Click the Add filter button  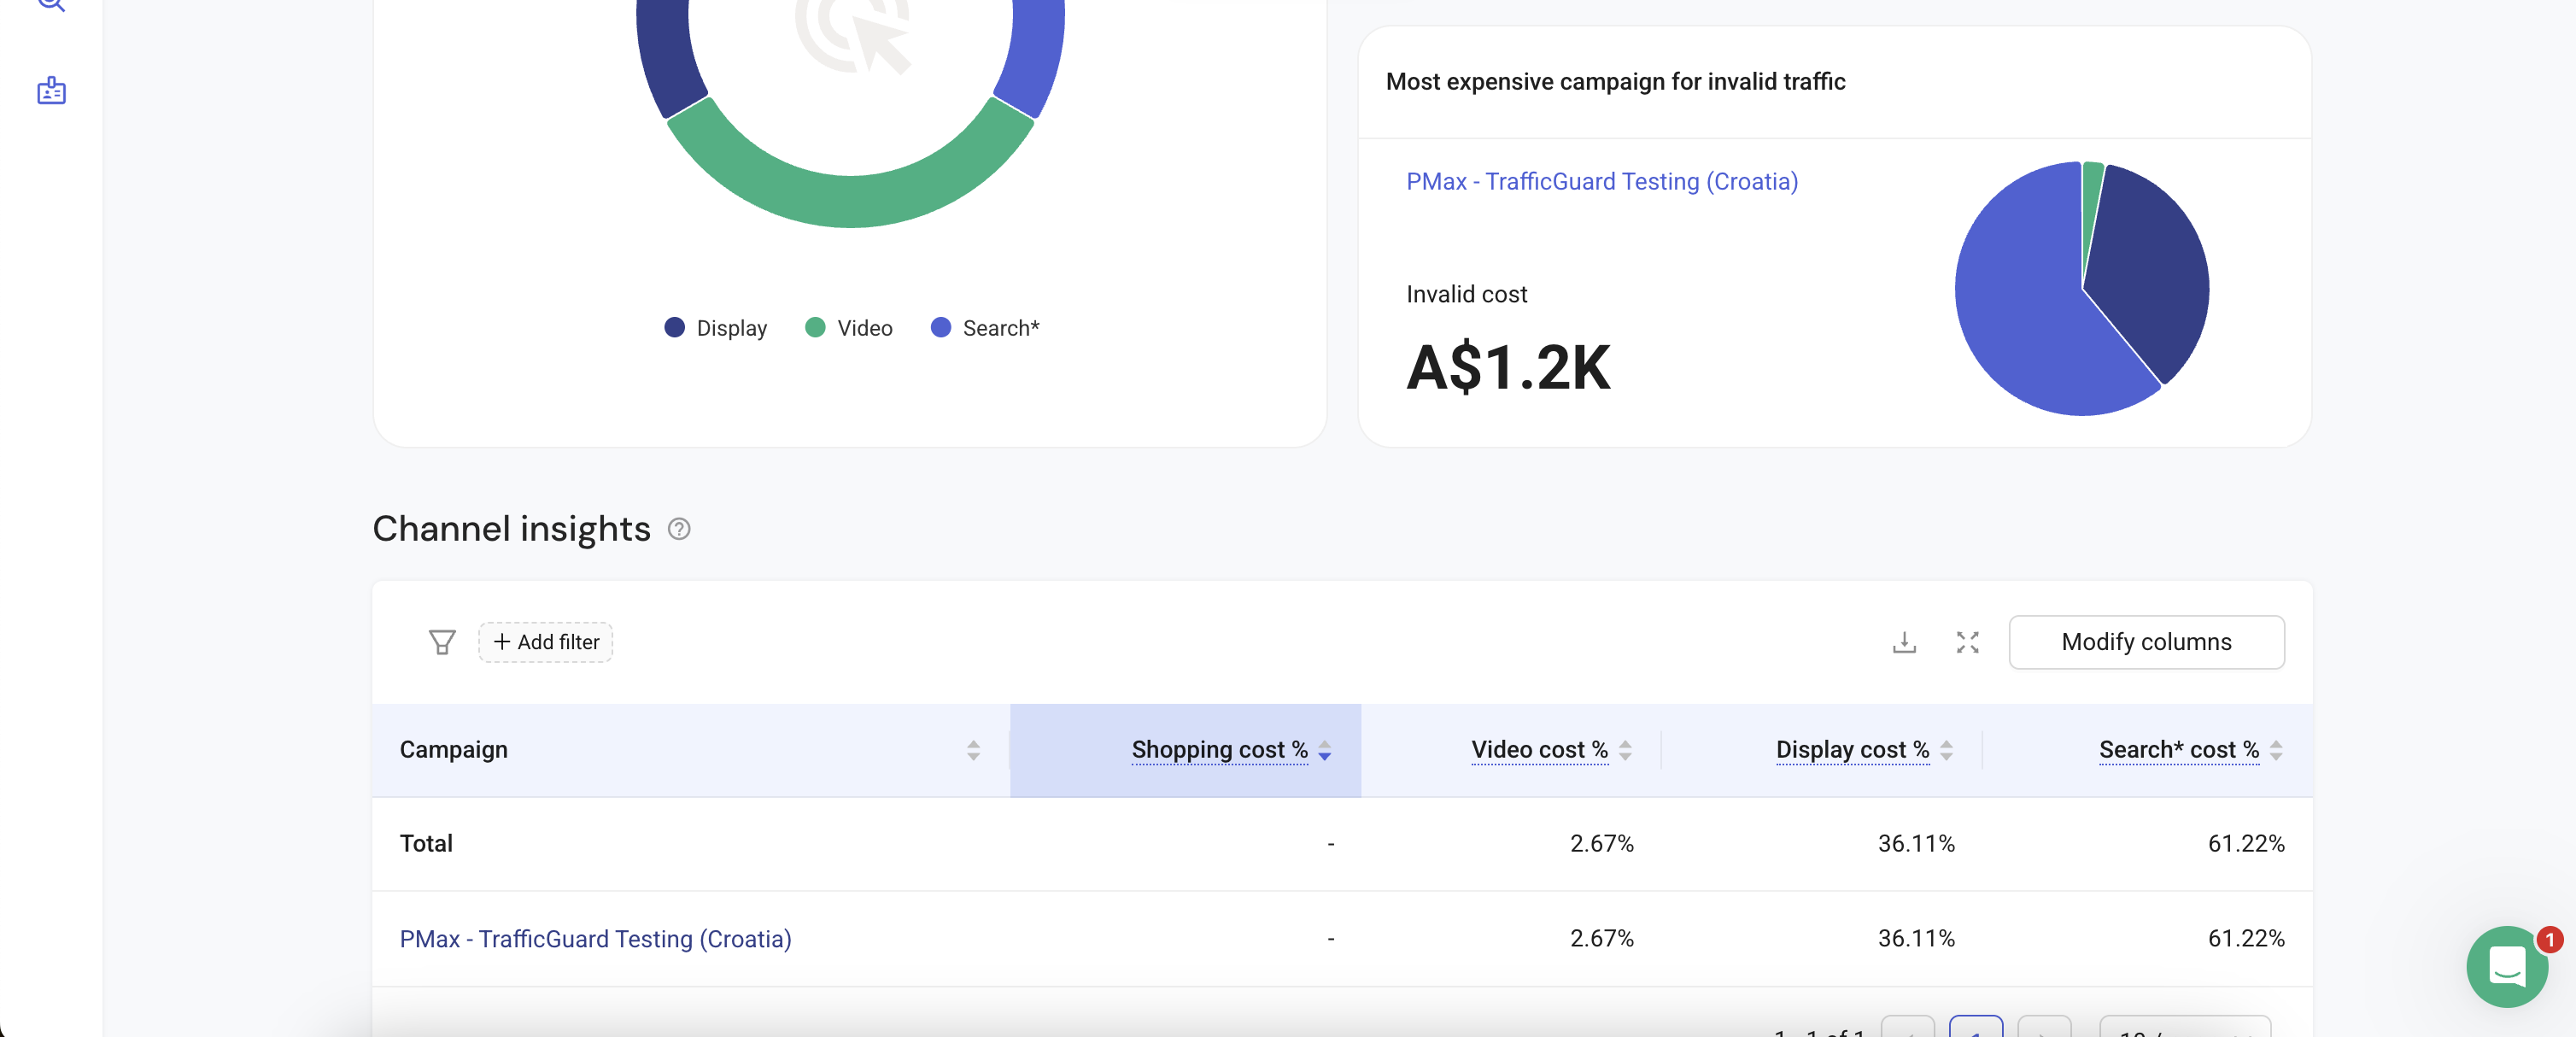546,642
